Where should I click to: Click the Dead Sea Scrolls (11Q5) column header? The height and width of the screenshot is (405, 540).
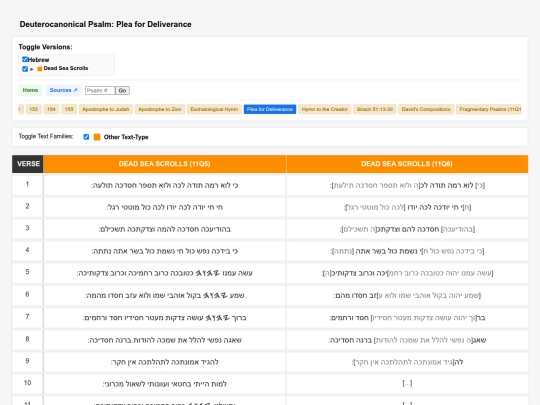165,164
